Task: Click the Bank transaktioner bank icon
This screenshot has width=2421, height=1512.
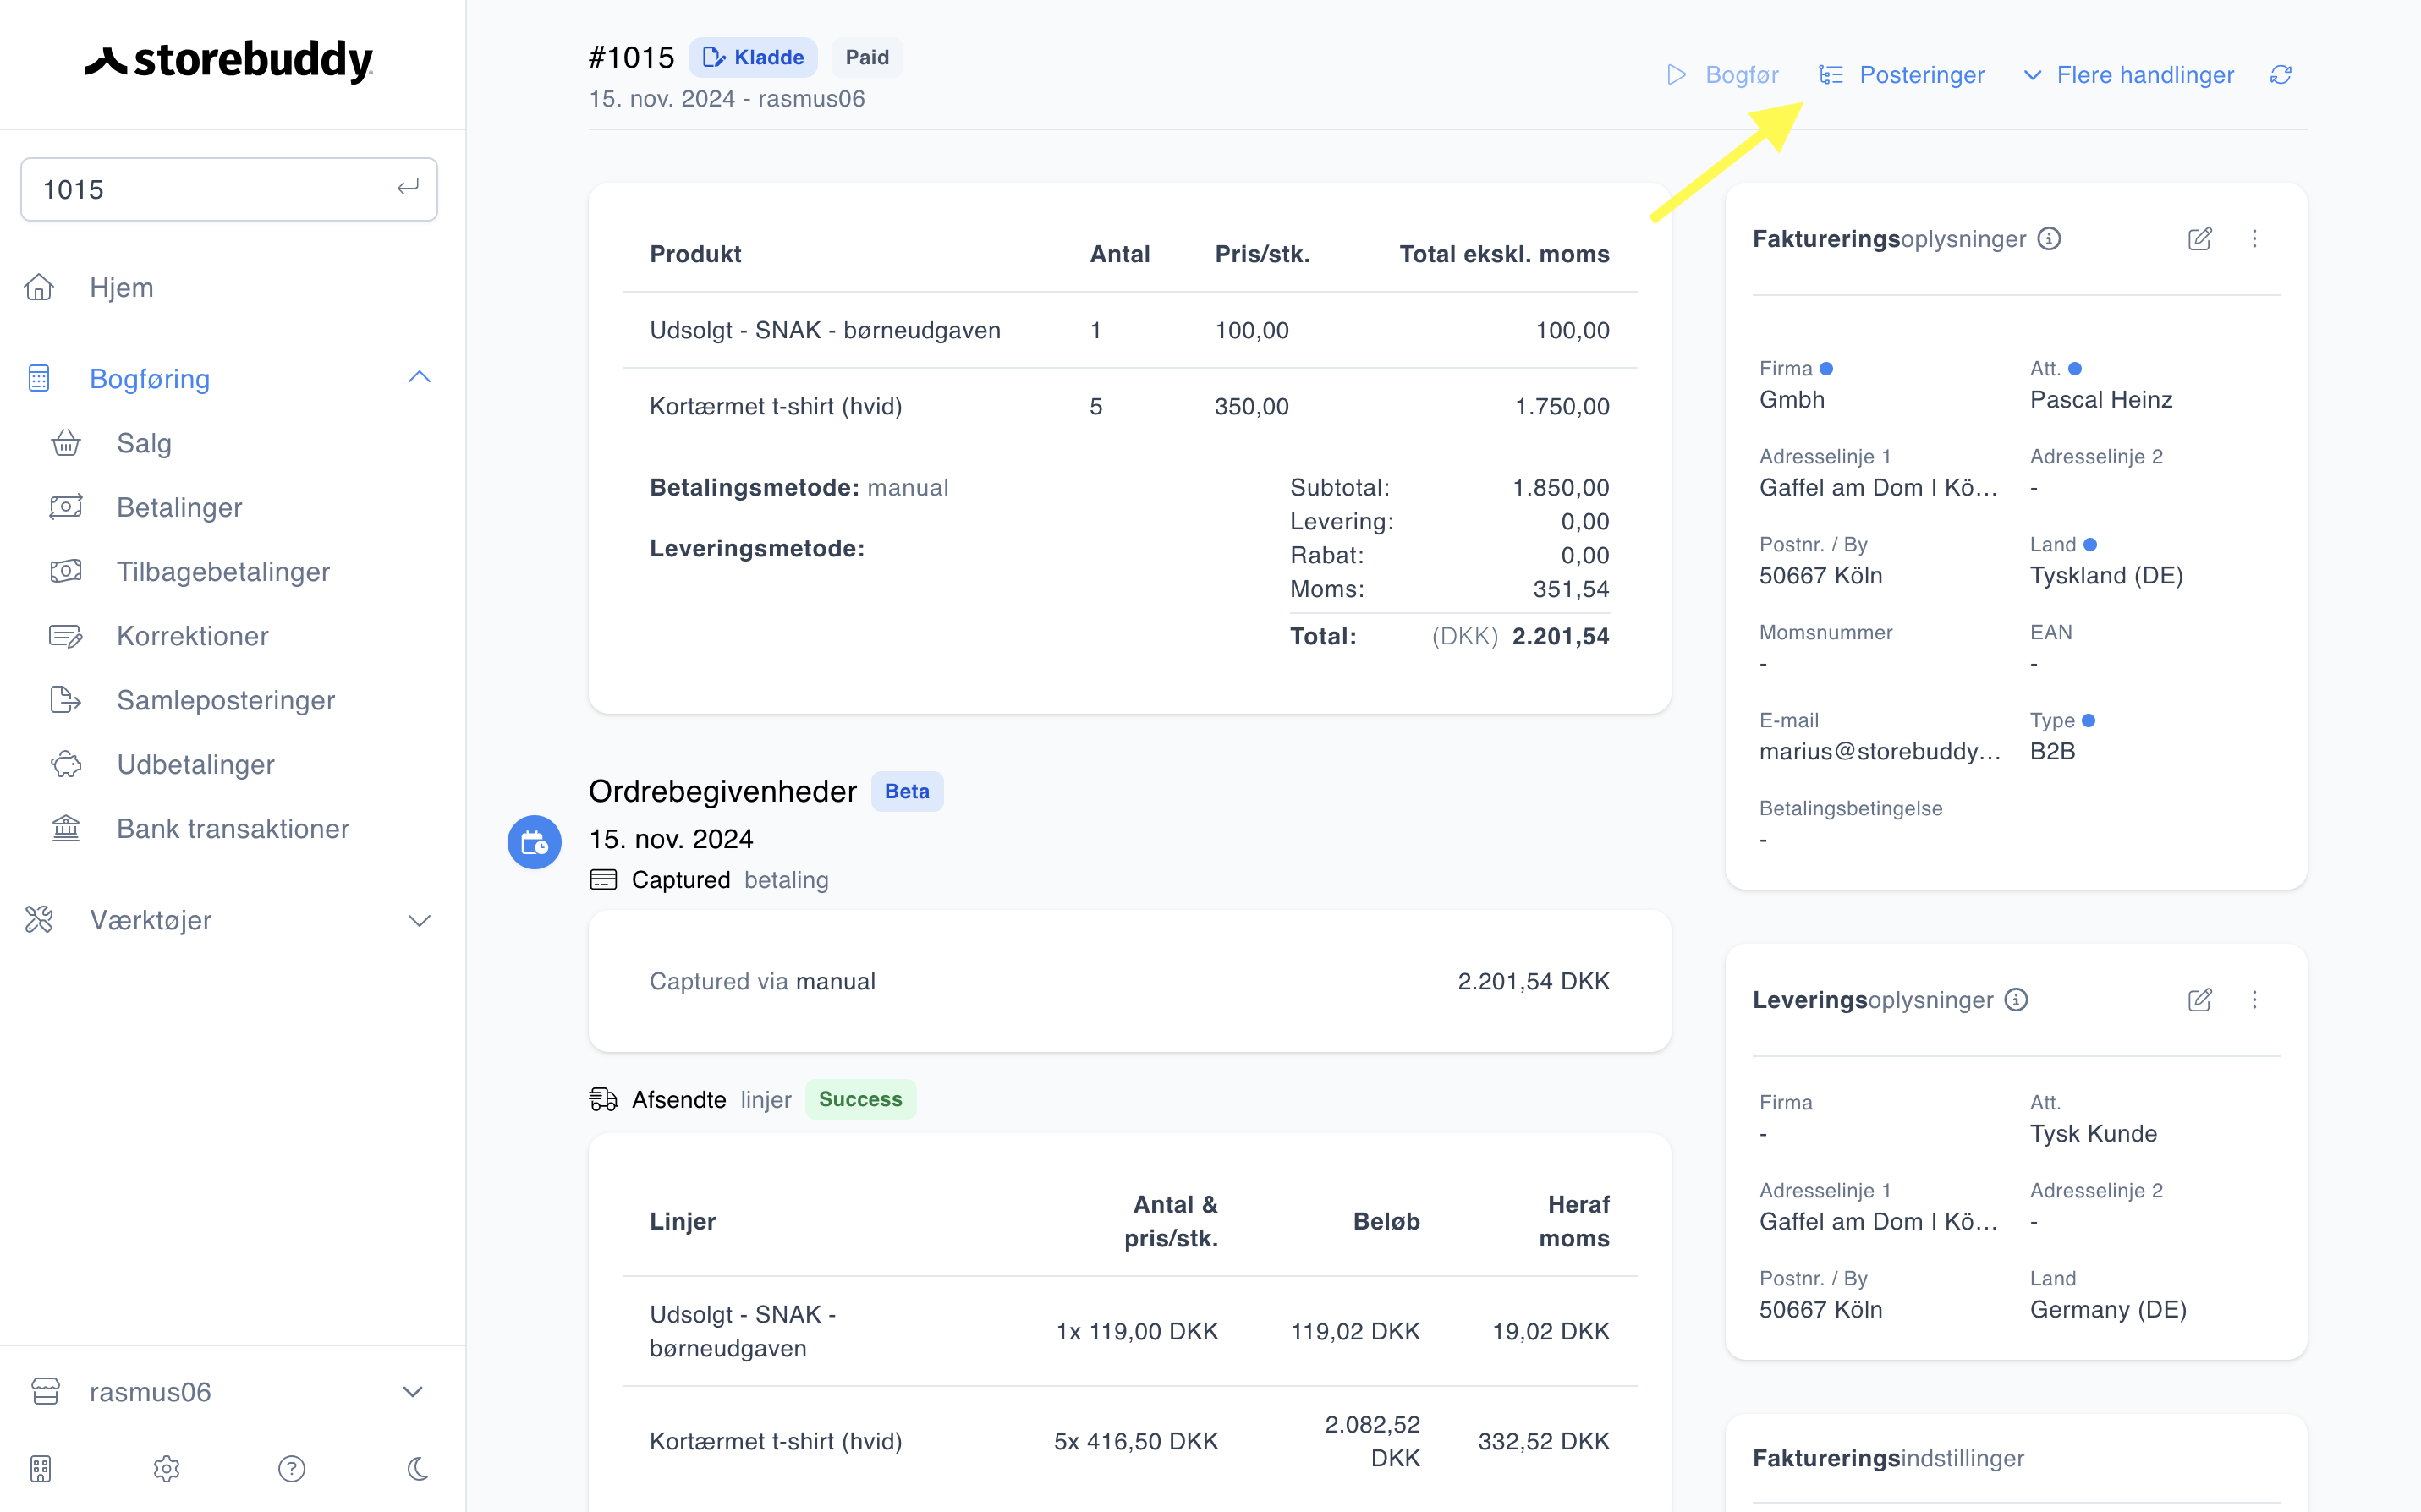Action: point(66,828)
